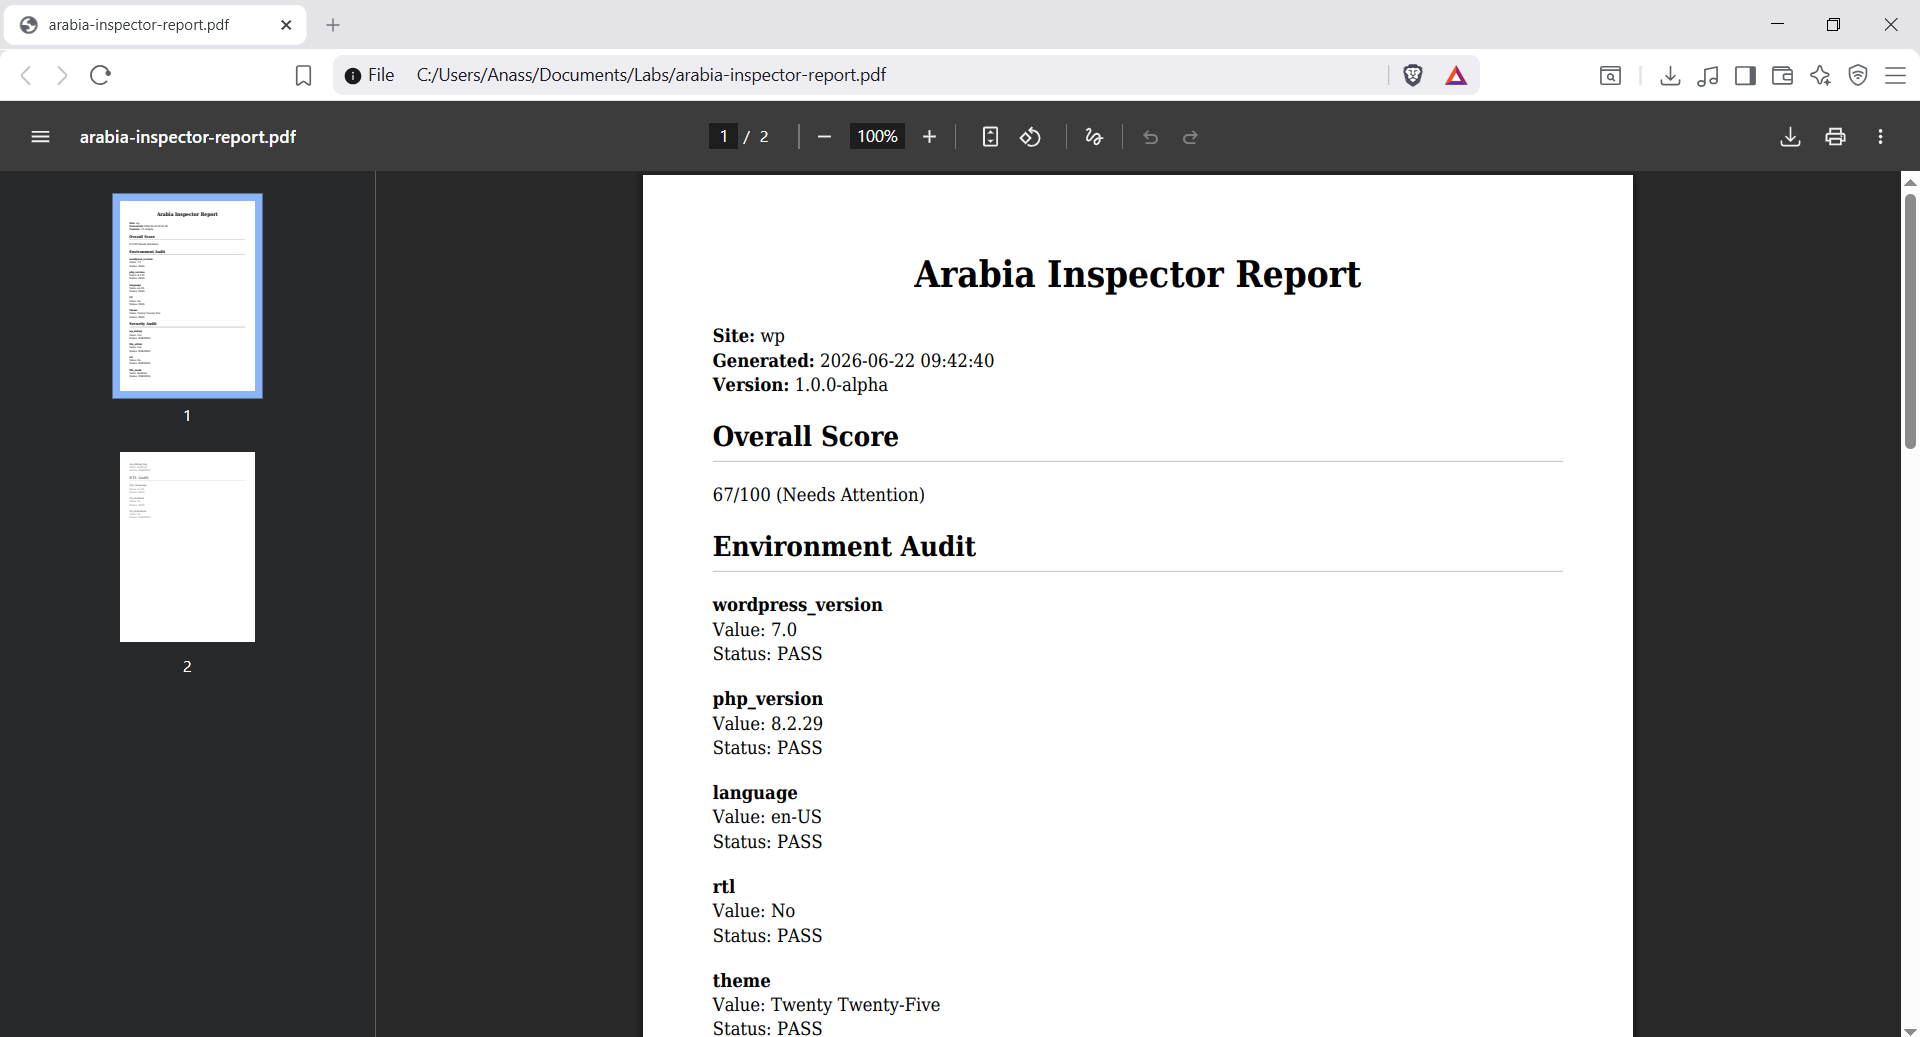Viewport: 1920px width, 1037px height.
Task: Click the Value: 8.2.29 text
Action: 767,724
